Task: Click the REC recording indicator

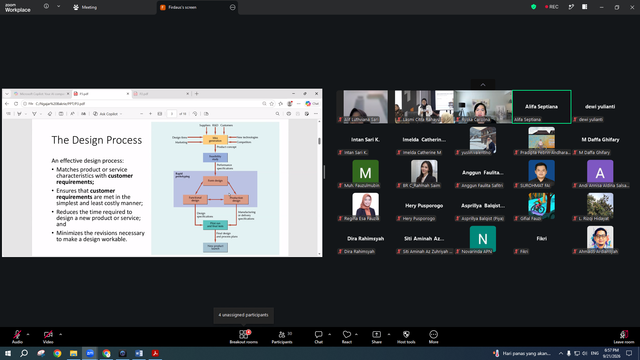Action: pyautogui.click(x=551, y=7)
